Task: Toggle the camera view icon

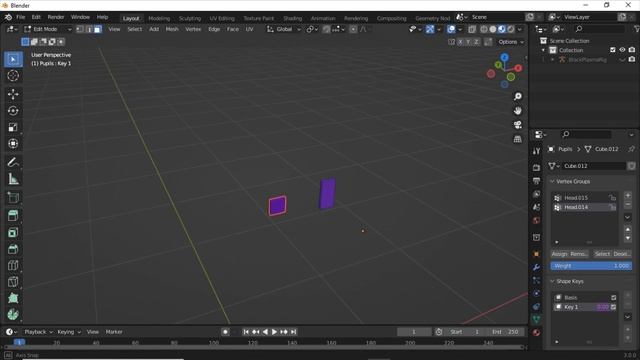Action: pyautogui.click(x=518, y=125)
